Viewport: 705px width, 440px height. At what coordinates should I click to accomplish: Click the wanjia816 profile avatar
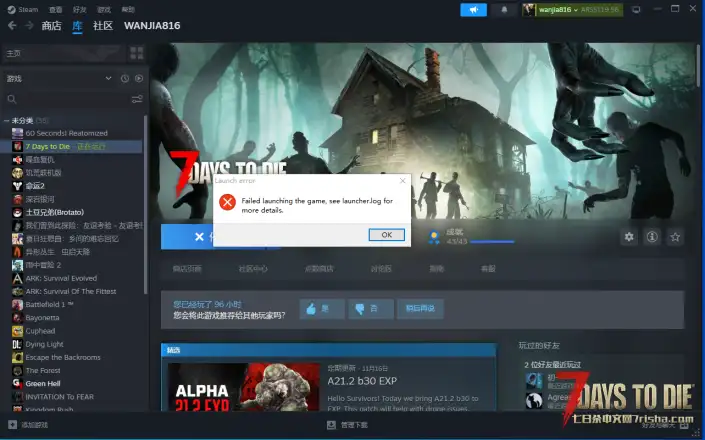click(529, 9)
